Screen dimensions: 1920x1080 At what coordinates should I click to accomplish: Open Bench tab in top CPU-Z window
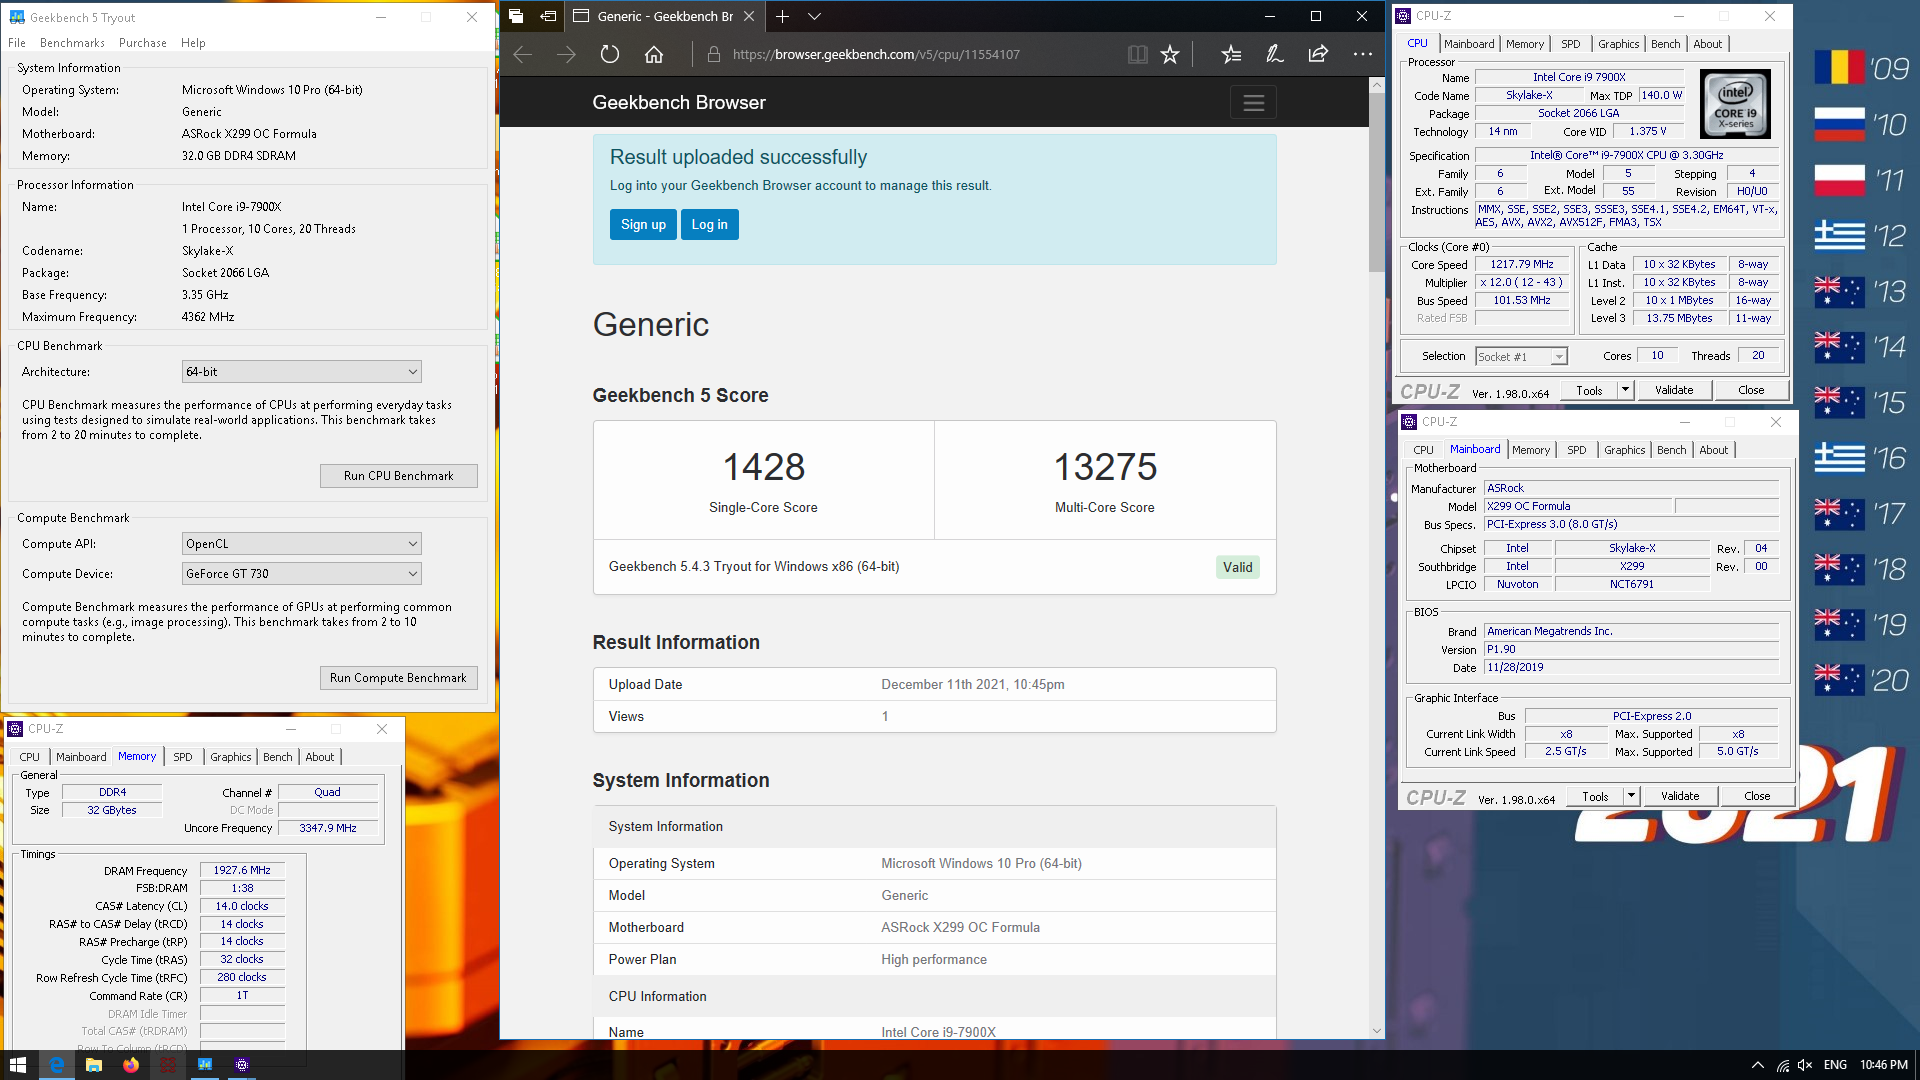click(1665, 44)
